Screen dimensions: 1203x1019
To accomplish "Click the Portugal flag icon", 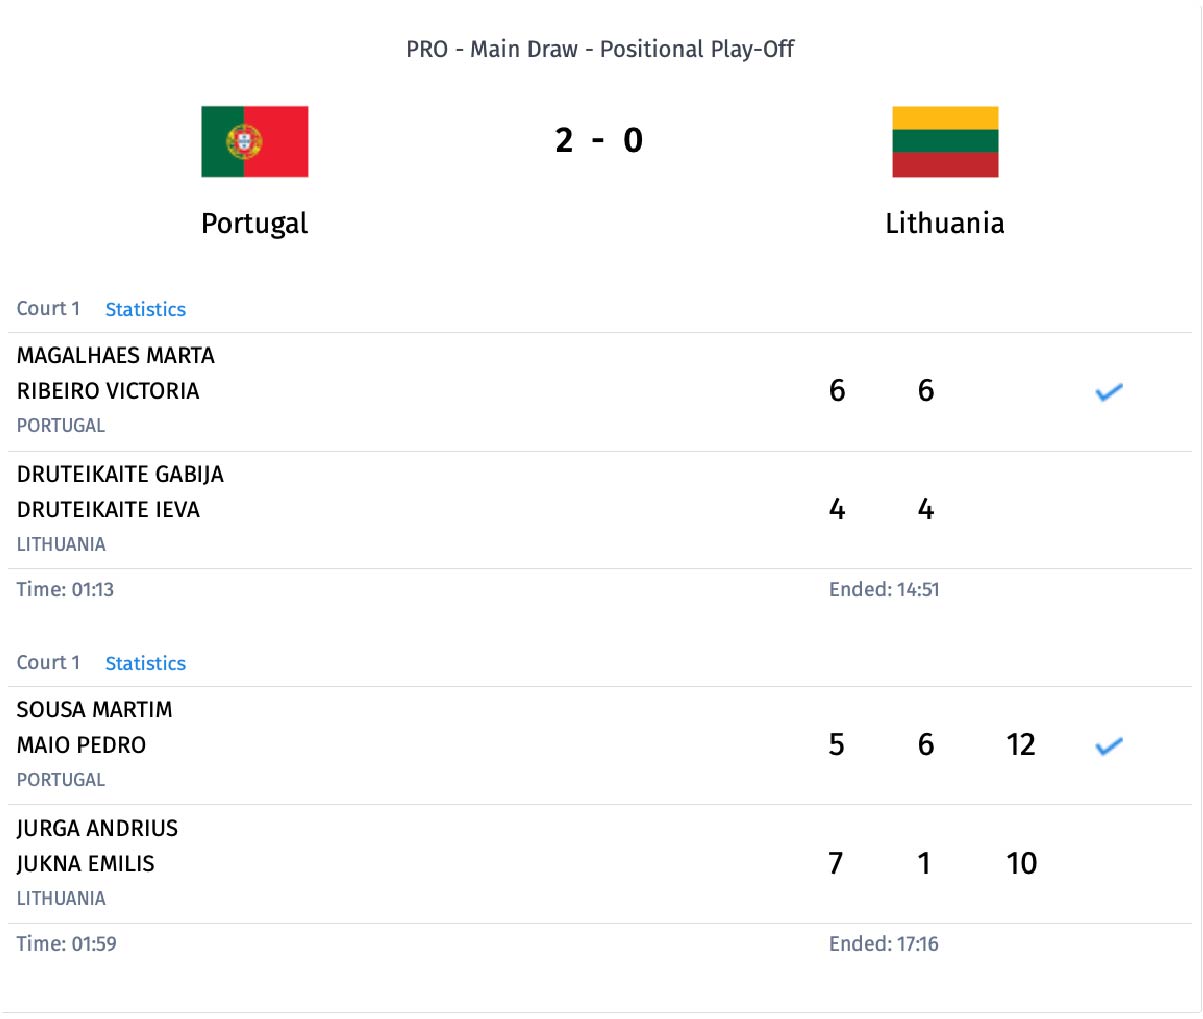I will point(254,142).
